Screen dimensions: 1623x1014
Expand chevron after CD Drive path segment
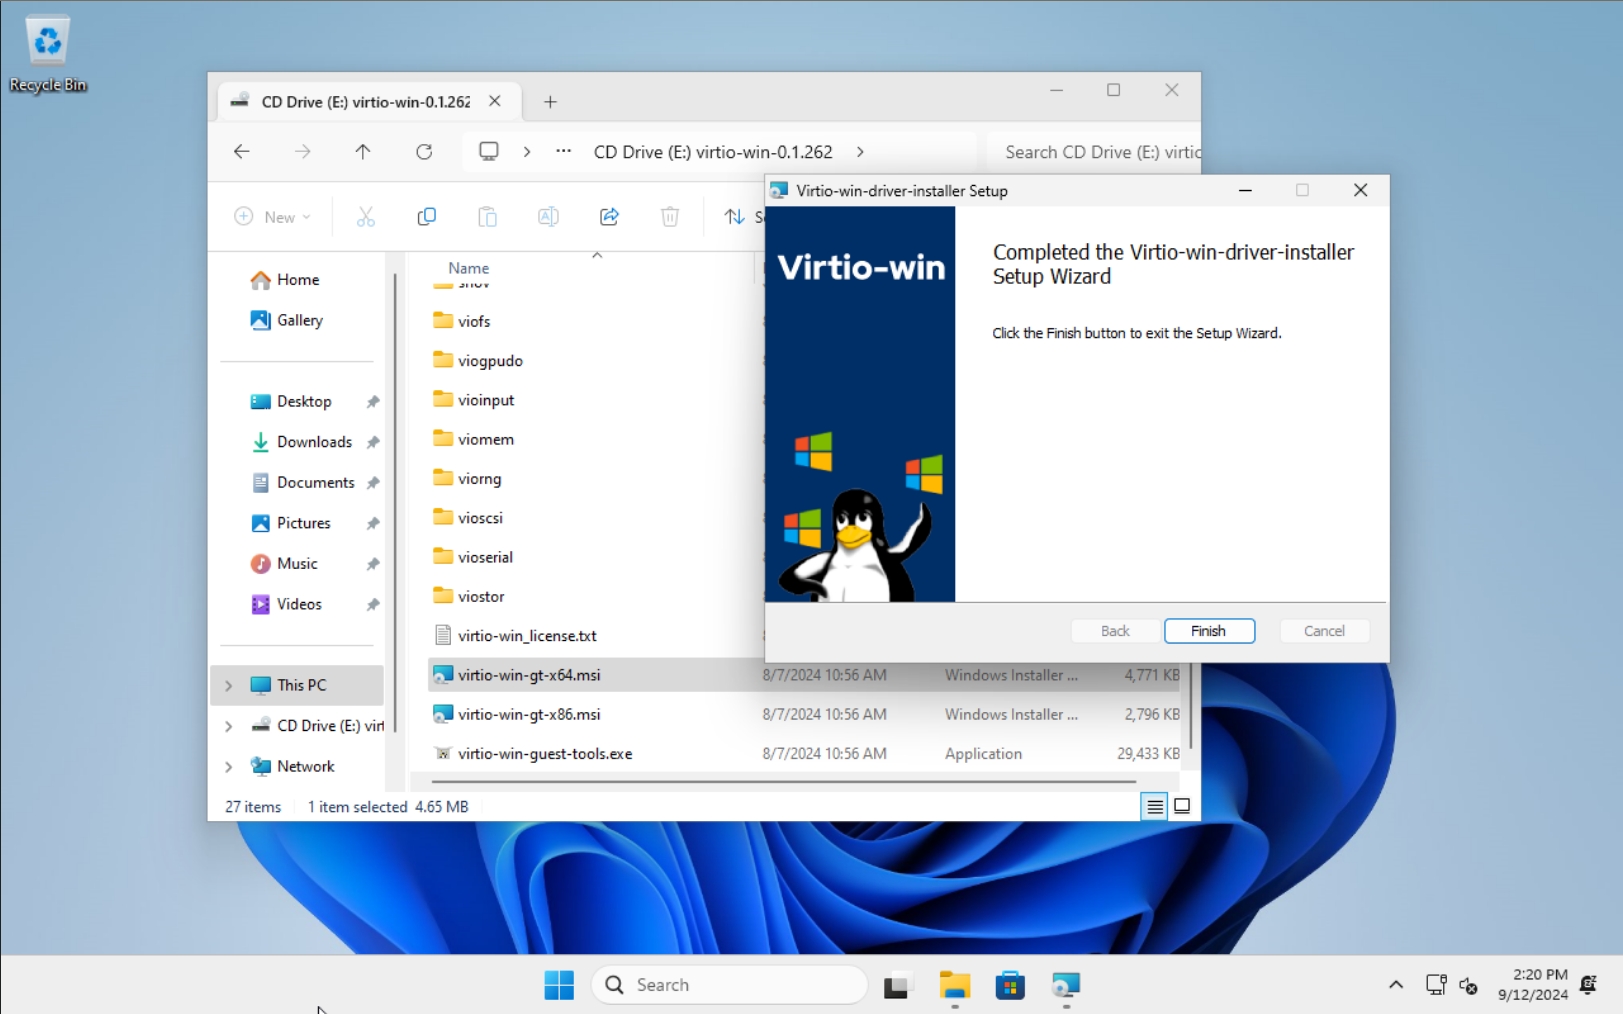click(860, 152)
